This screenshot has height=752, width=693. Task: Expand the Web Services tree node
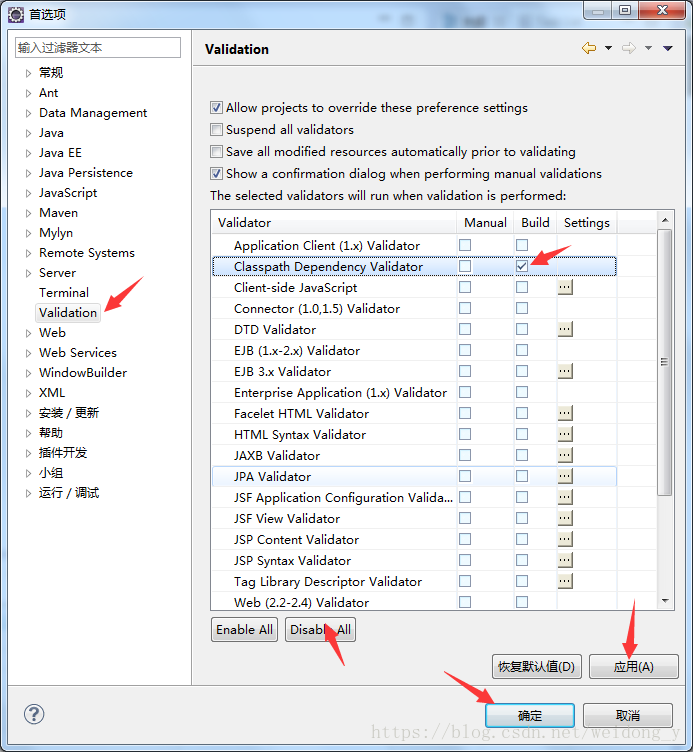28,353
